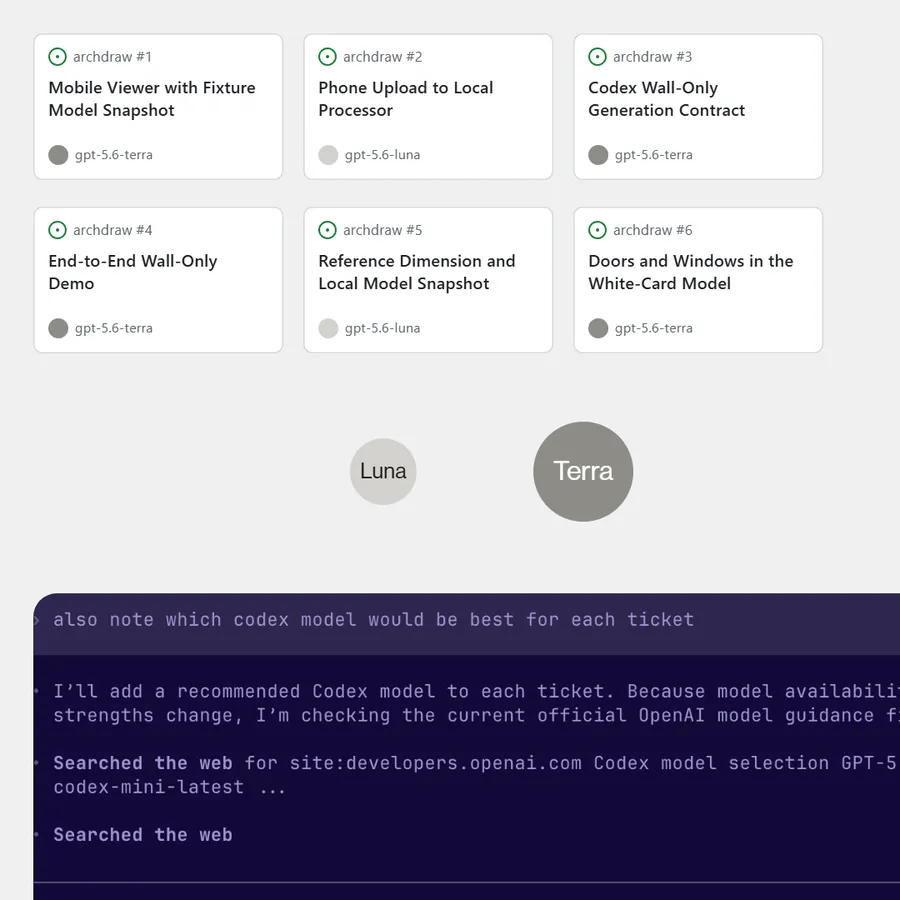Click the gray terra avatar on archdraw #1 card
900x900 pixels.
point(58,155)
